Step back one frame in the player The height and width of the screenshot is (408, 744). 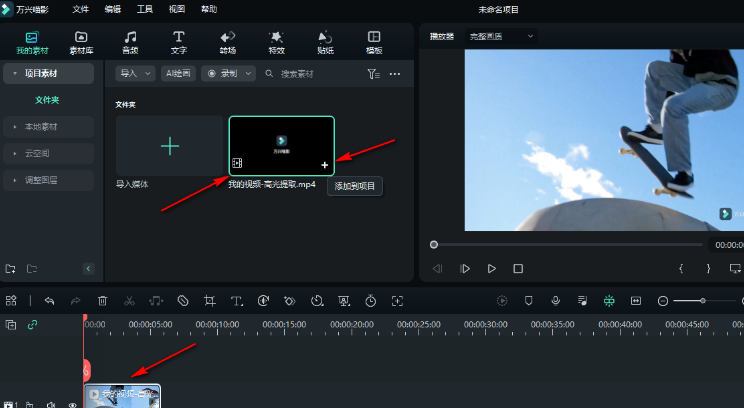(x=437, y=269)
